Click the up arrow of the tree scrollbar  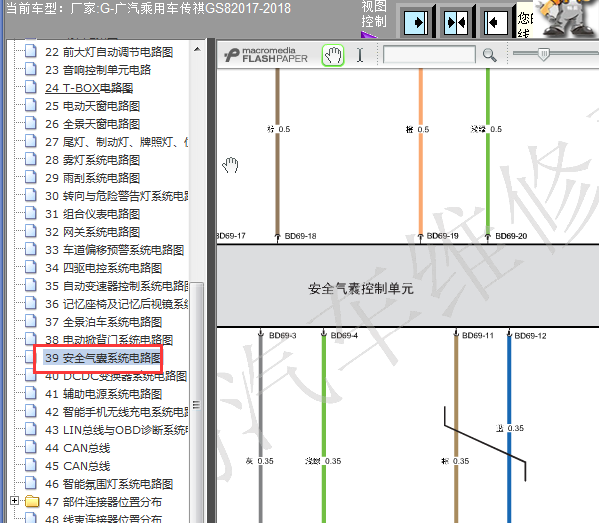coord(197,49)
